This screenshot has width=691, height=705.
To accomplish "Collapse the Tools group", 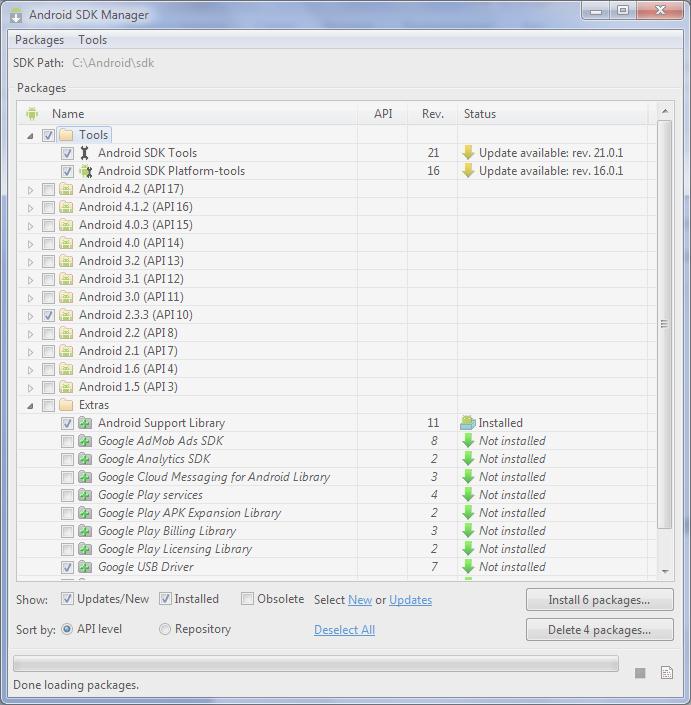I will [x=30, y=136].
